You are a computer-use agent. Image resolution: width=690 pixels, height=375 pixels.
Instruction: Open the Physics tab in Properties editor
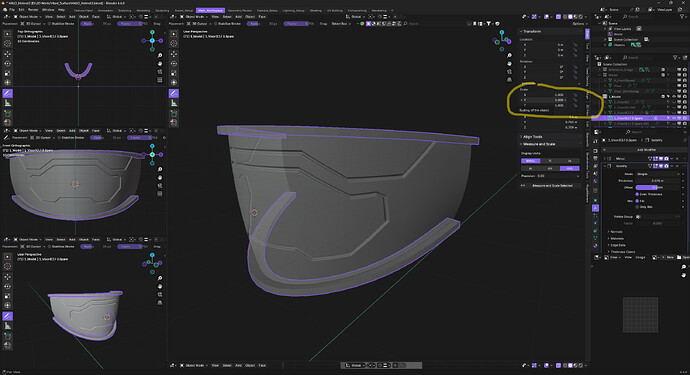tap(595, 223)
